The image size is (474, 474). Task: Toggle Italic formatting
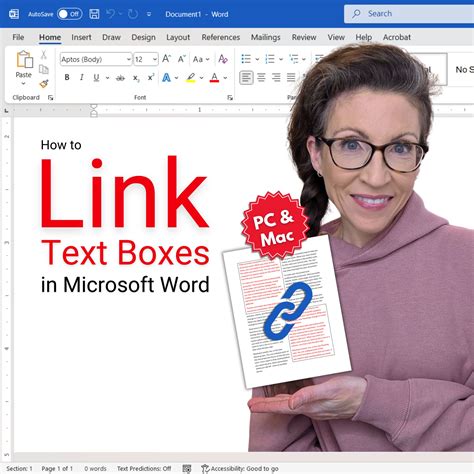81,77
